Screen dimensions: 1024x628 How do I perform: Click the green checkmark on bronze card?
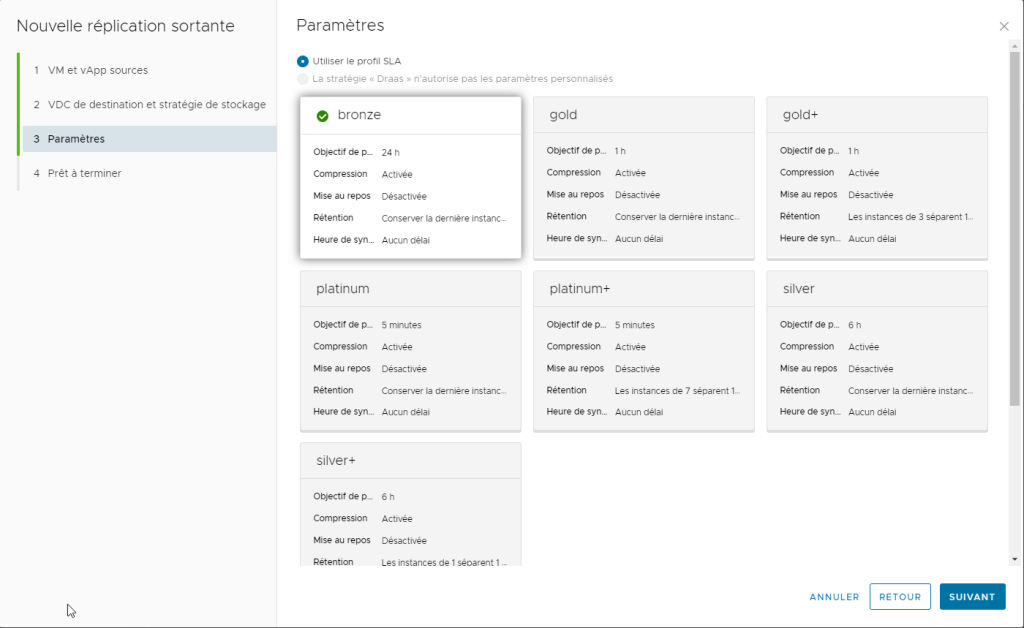pos(322,116)
